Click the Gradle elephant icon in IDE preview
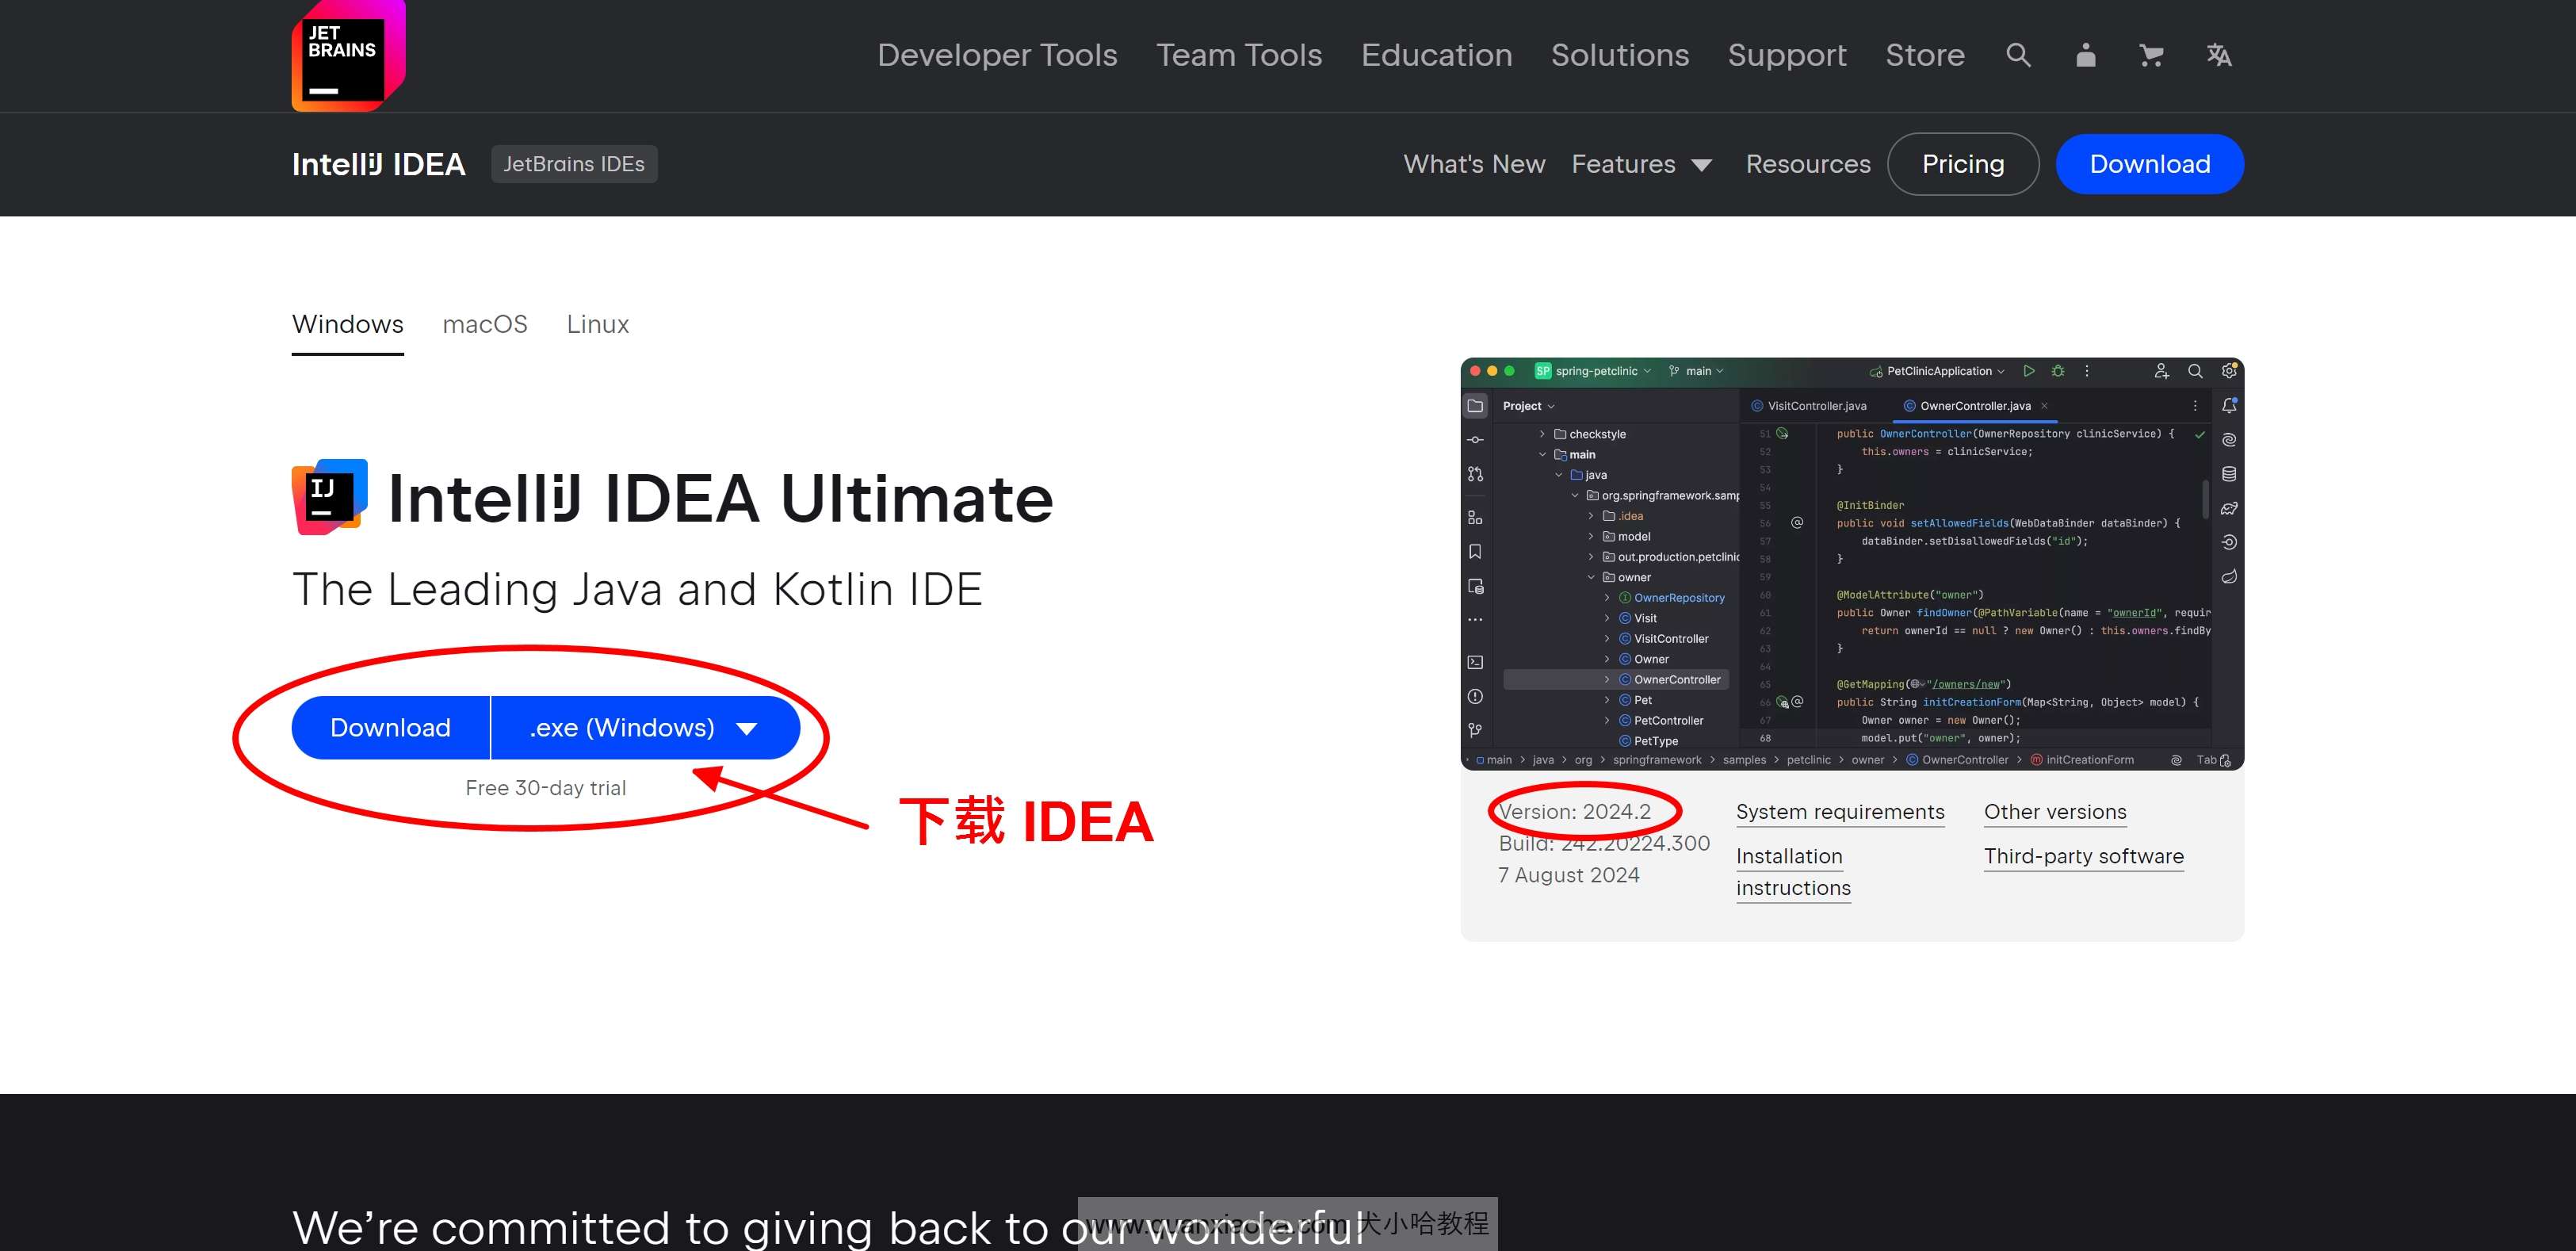This screenshot has height=1251, width=2576. (x=2229, y=508)
